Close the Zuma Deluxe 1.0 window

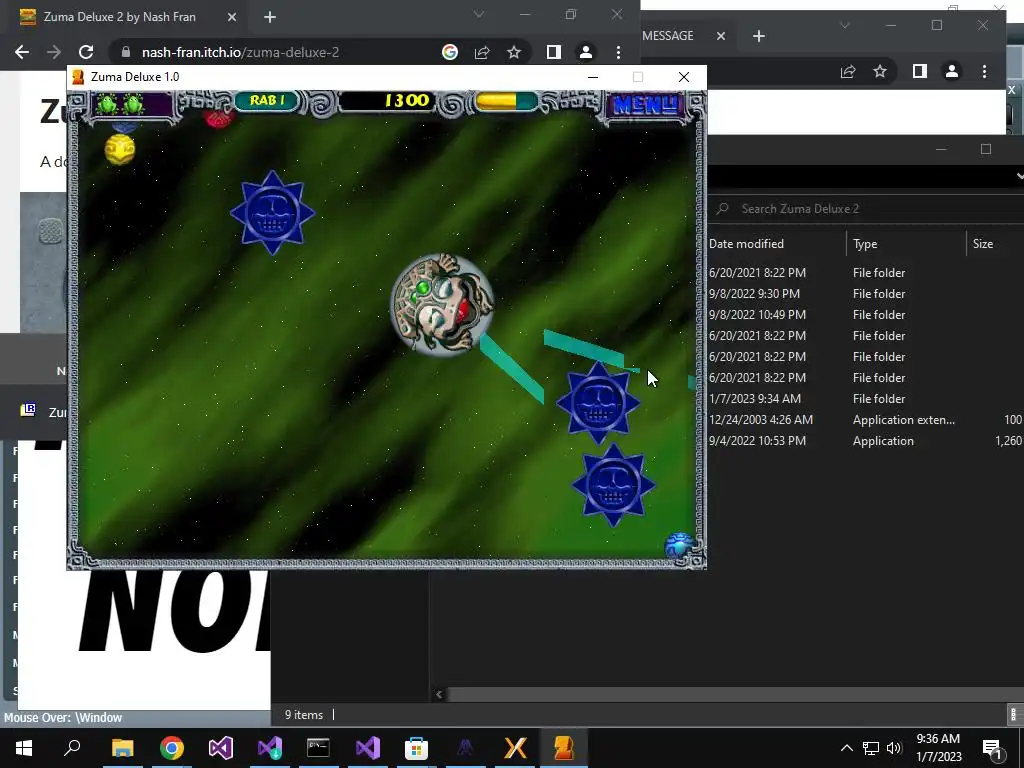tap(684, 77)
